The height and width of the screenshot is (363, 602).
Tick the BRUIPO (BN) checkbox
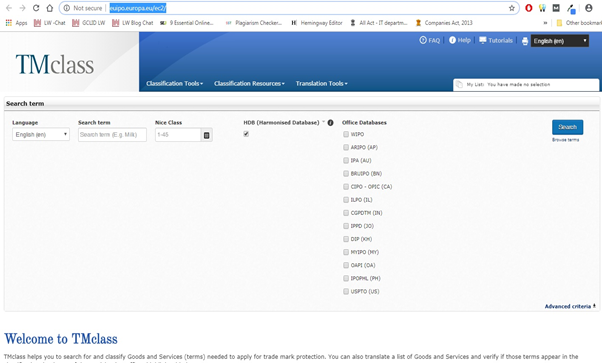click(x=346, y=173)
